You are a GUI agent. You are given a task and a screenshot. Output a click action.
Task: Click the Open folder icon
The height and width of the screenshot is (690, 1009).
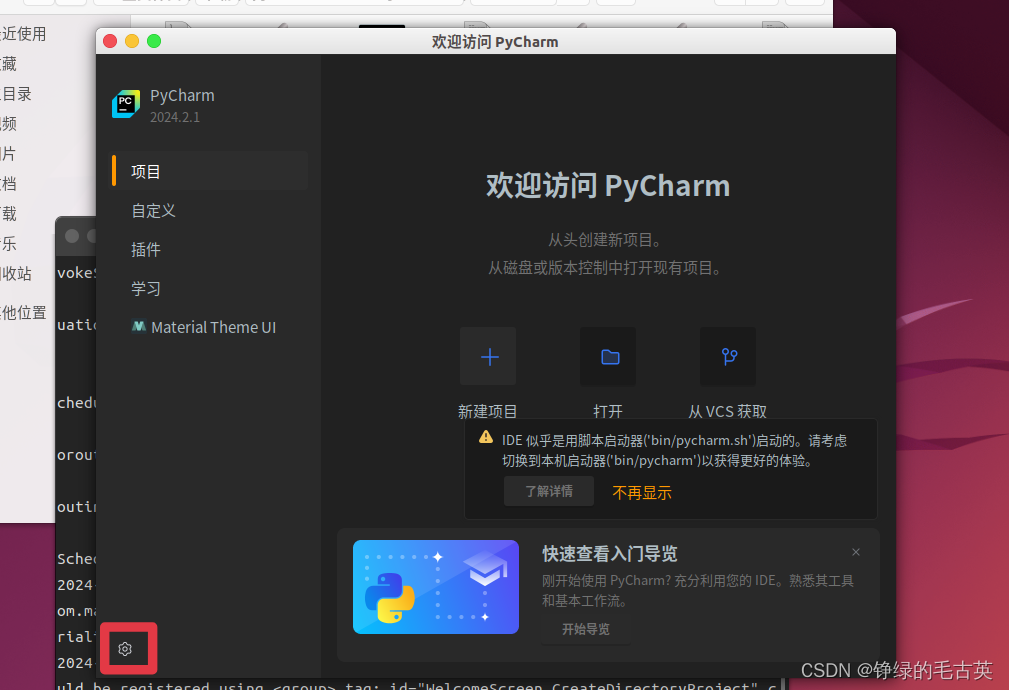click(x=609, y=357)
